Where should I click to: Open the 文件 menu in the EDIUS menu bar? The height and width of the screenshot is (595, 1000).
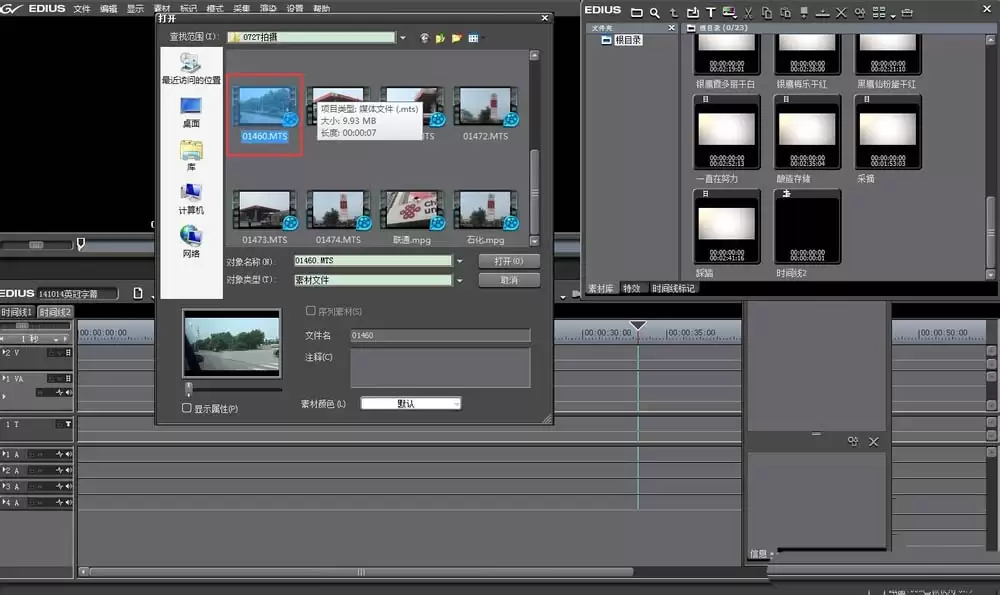point(82,8)
